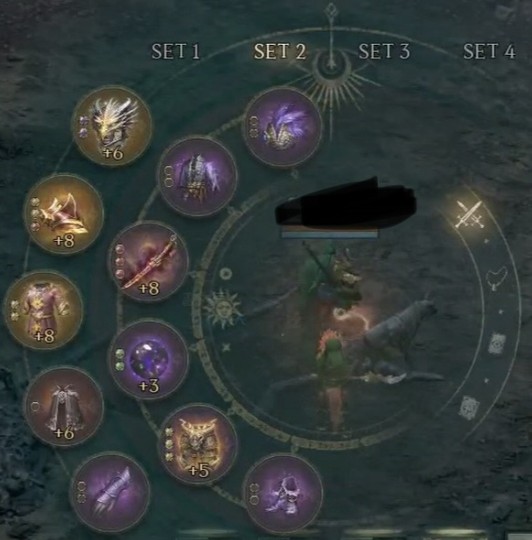Select the red sword weapon +8 slot
This screenshot has width=532, height=540.
click(149, 262)
